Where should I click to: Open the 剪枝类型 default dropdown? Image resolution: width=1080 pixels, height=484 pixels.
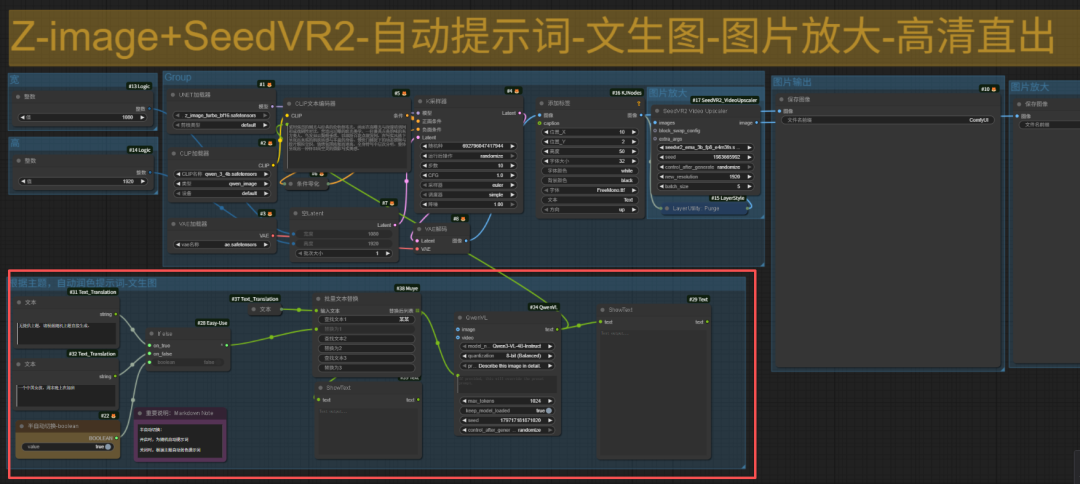pyautogui.click(x=220, y=125)
